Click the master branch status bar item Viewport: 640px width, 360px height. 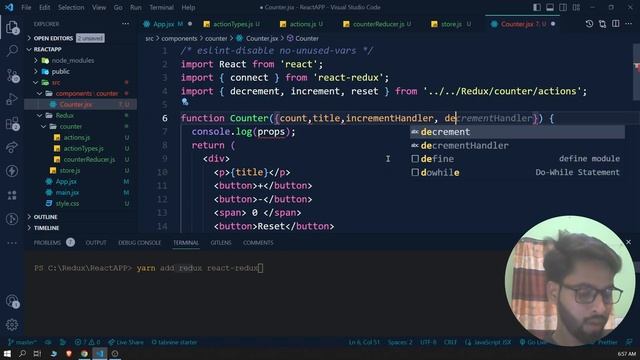(22, 342)
